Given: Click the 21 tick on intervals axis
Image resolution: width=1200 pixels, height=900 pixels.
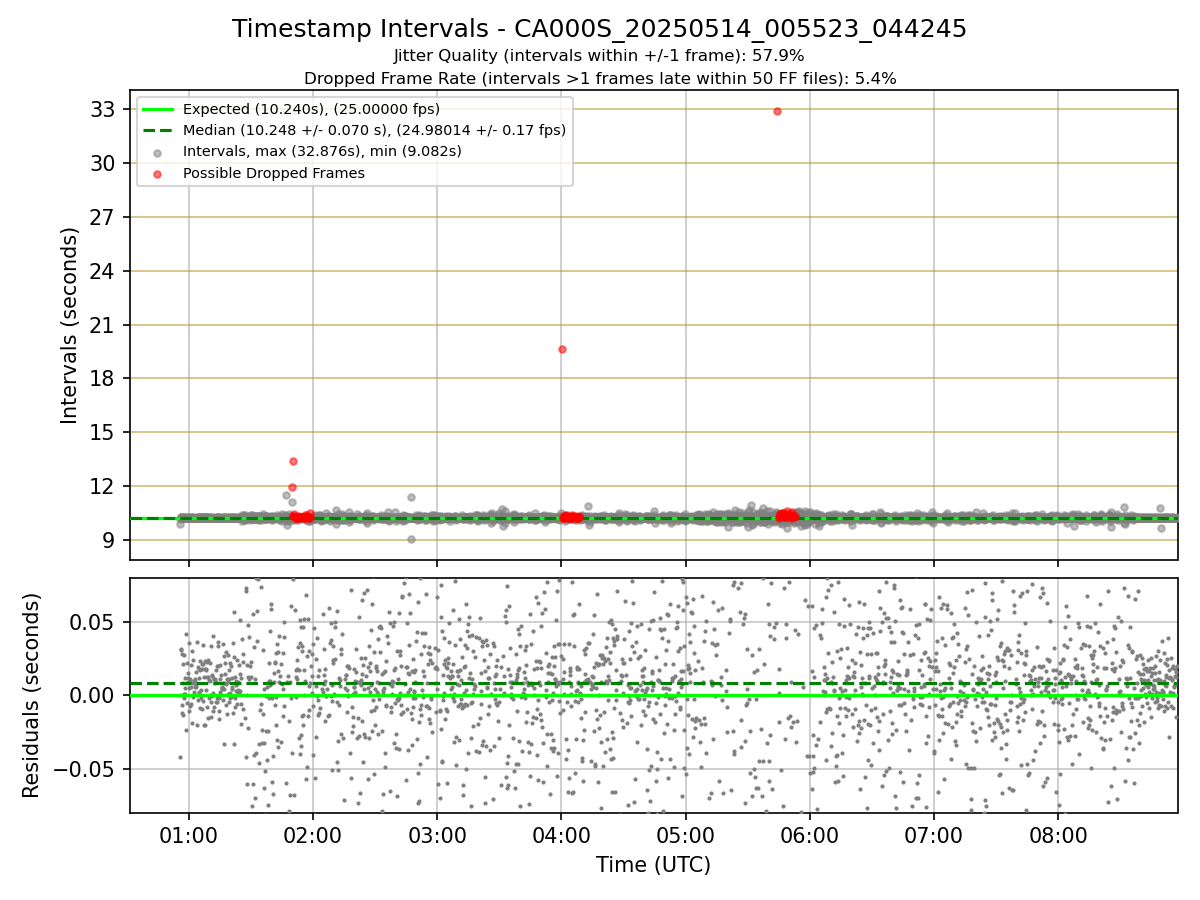Looking at the screenshot, I should click(103, 325).
